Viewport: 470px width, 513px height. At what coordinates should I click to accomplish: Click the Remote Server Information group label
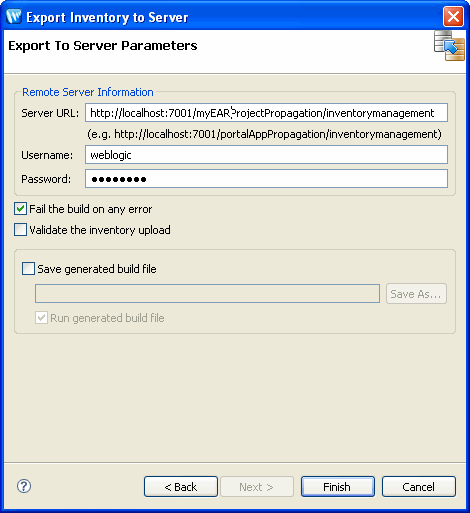pyautogui.click(x=88, y=92)
